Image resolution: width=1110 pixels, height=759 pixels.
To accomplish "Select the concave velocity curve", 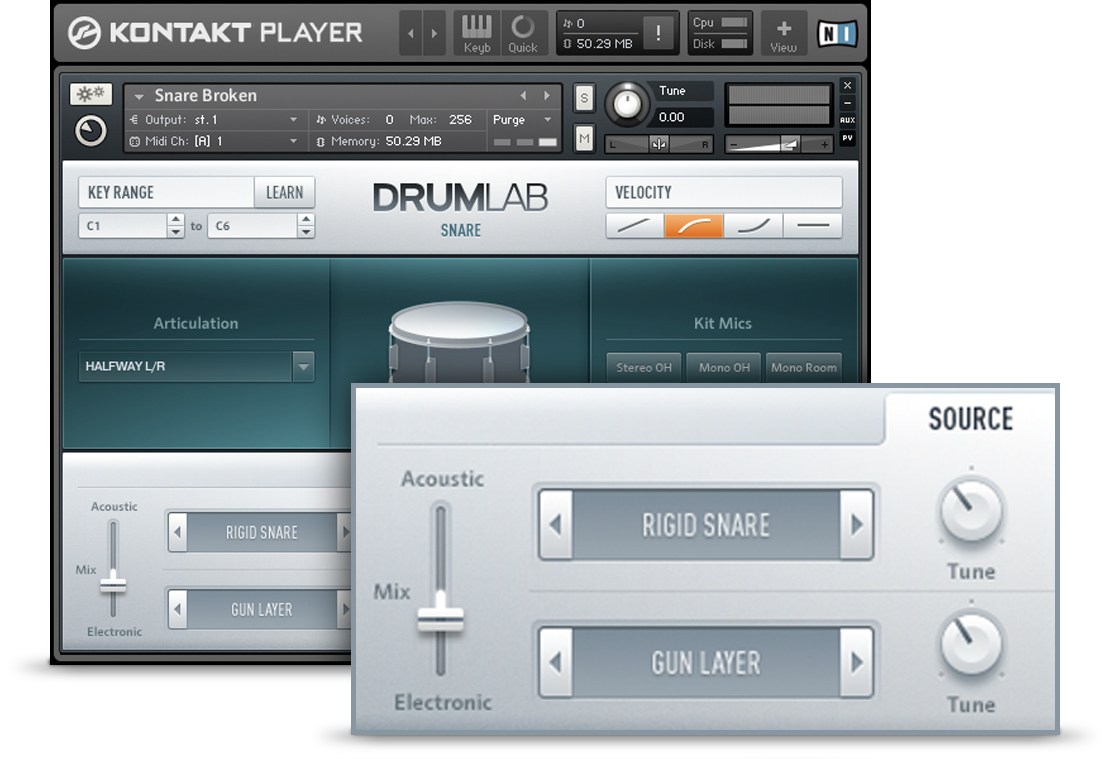I will (x=753, y=226).
